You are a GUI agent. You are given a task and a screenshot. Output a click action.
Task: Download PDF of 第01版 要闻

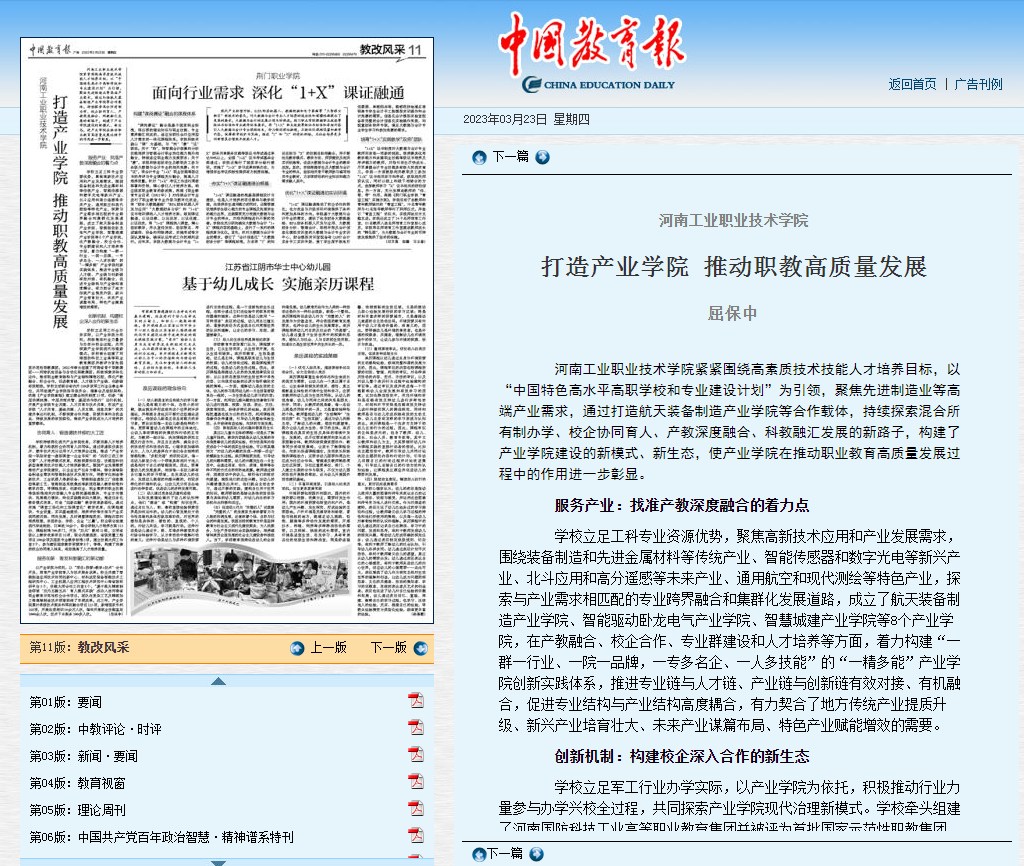(416, 701)
